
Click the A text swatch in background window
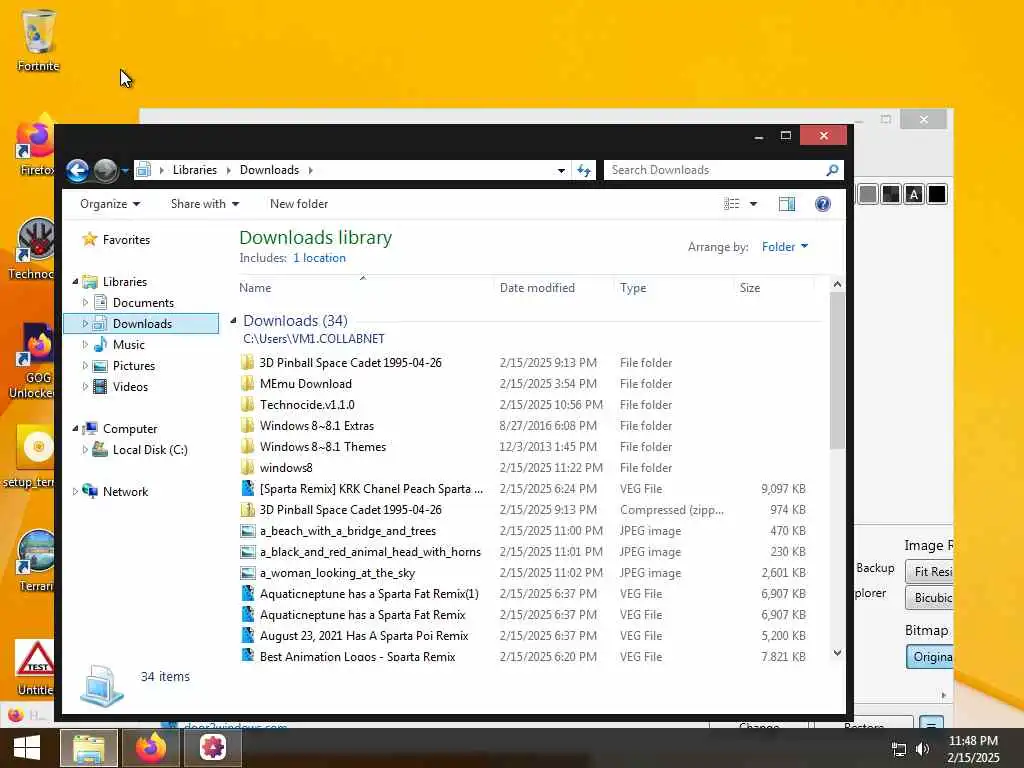[914, 194]
